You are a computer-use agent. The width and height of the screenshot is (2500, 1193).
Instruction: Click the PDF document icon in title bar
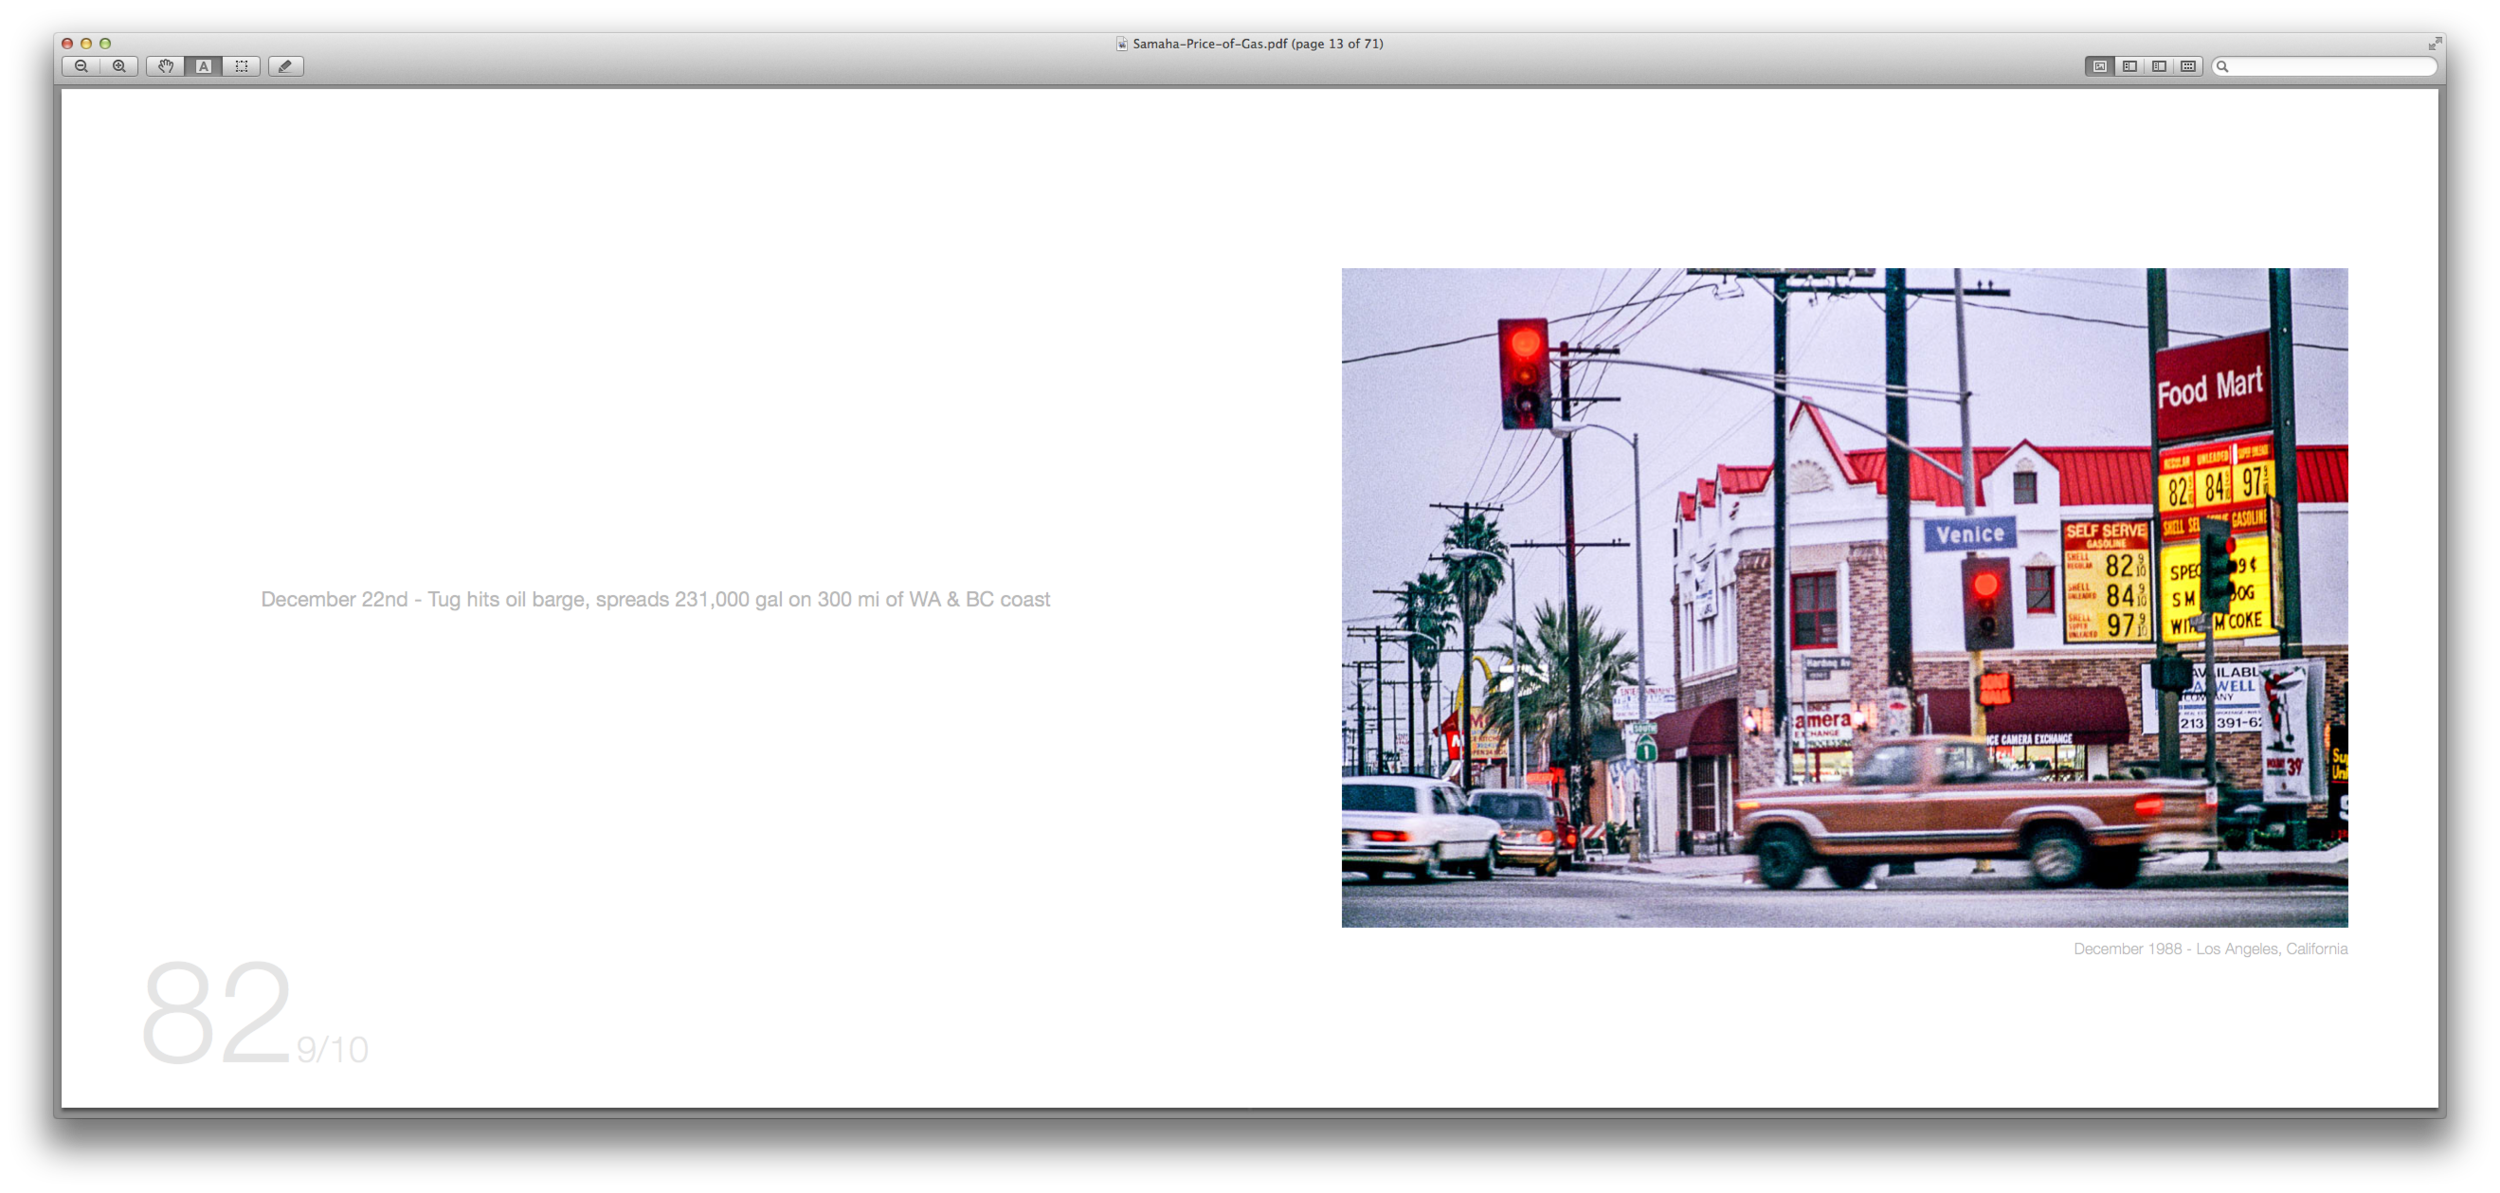pos(1122,44)
